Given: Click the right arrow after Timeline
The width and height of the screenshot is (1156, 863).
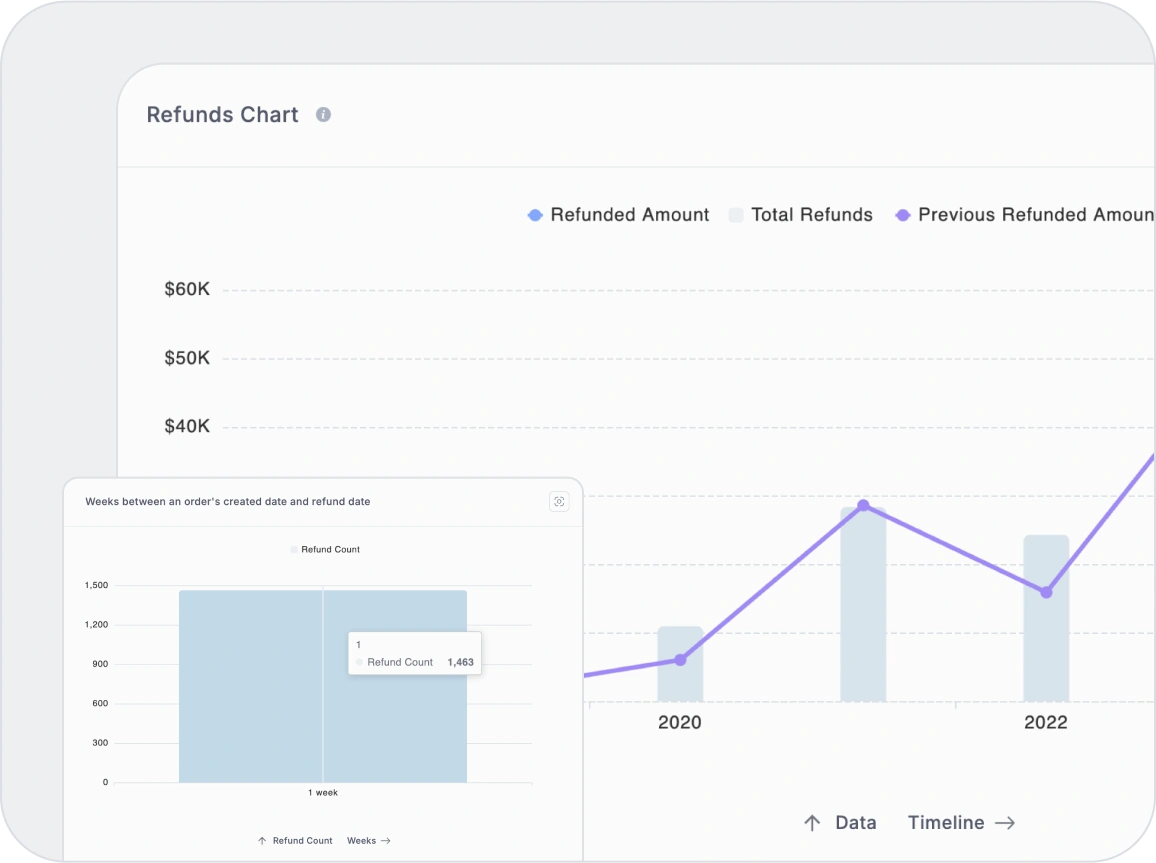Looking at the screenshot, I should point(1005,823).
